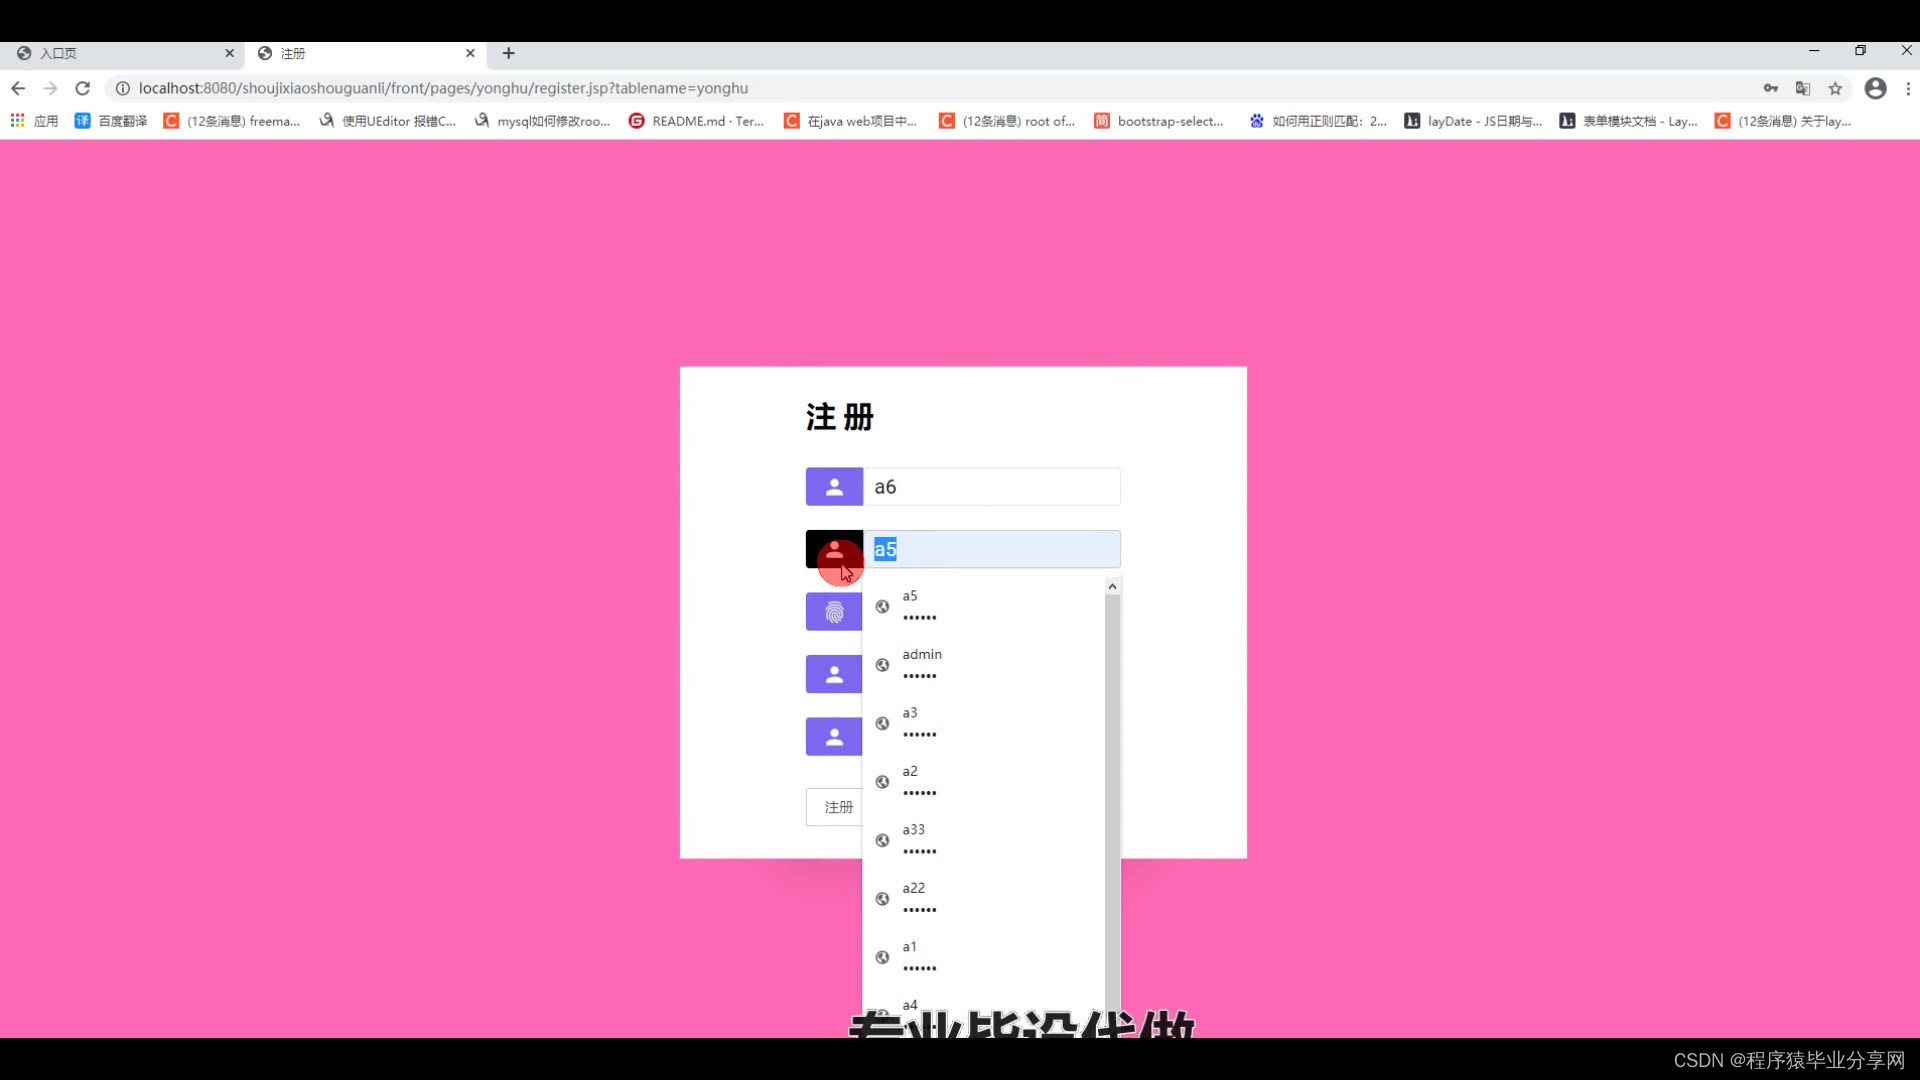Screen dimensions: 1920x1080
Task: Click the address bar URL
Action: [443, 88]
